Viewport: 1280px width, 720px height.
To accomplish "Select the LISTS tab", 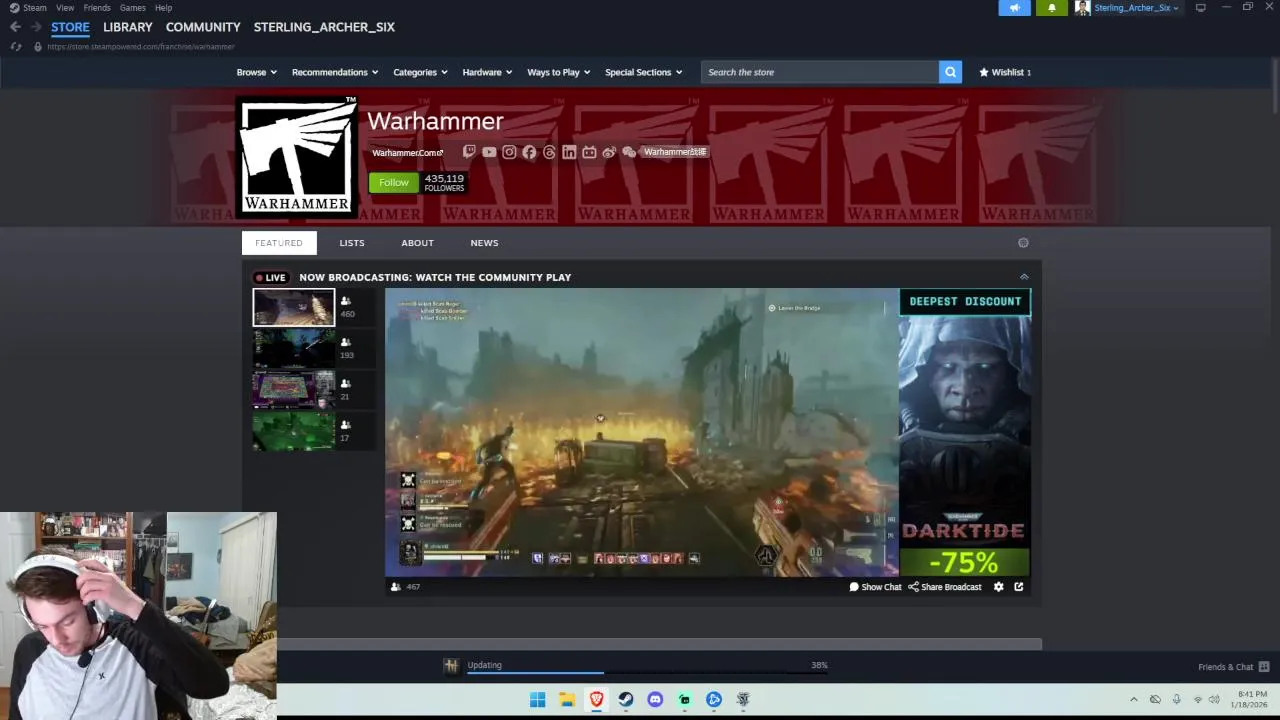I will click(x=352, y=243).
